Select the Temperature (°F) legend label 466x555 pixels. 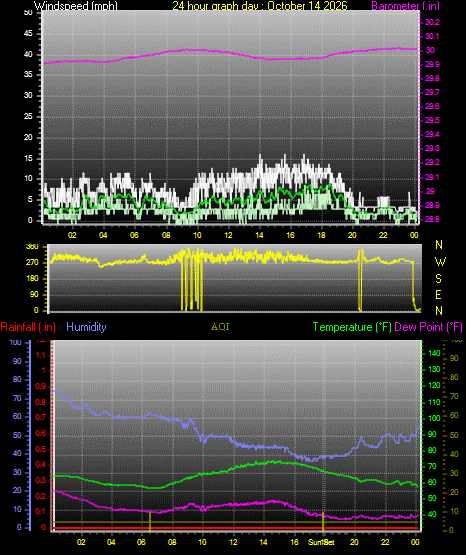[352, 327]
